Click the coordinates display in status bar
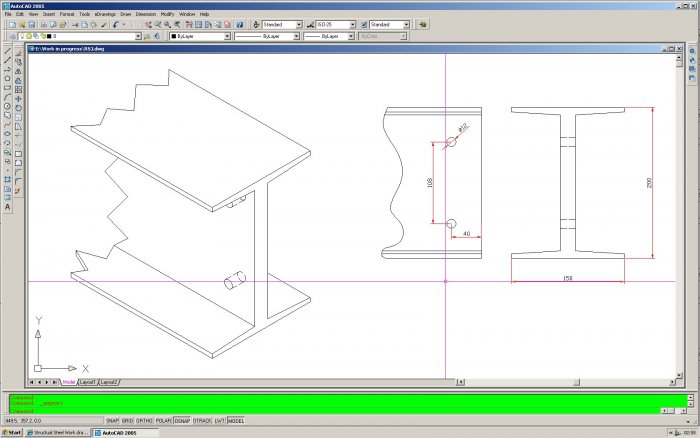 [x=53, y=421]
